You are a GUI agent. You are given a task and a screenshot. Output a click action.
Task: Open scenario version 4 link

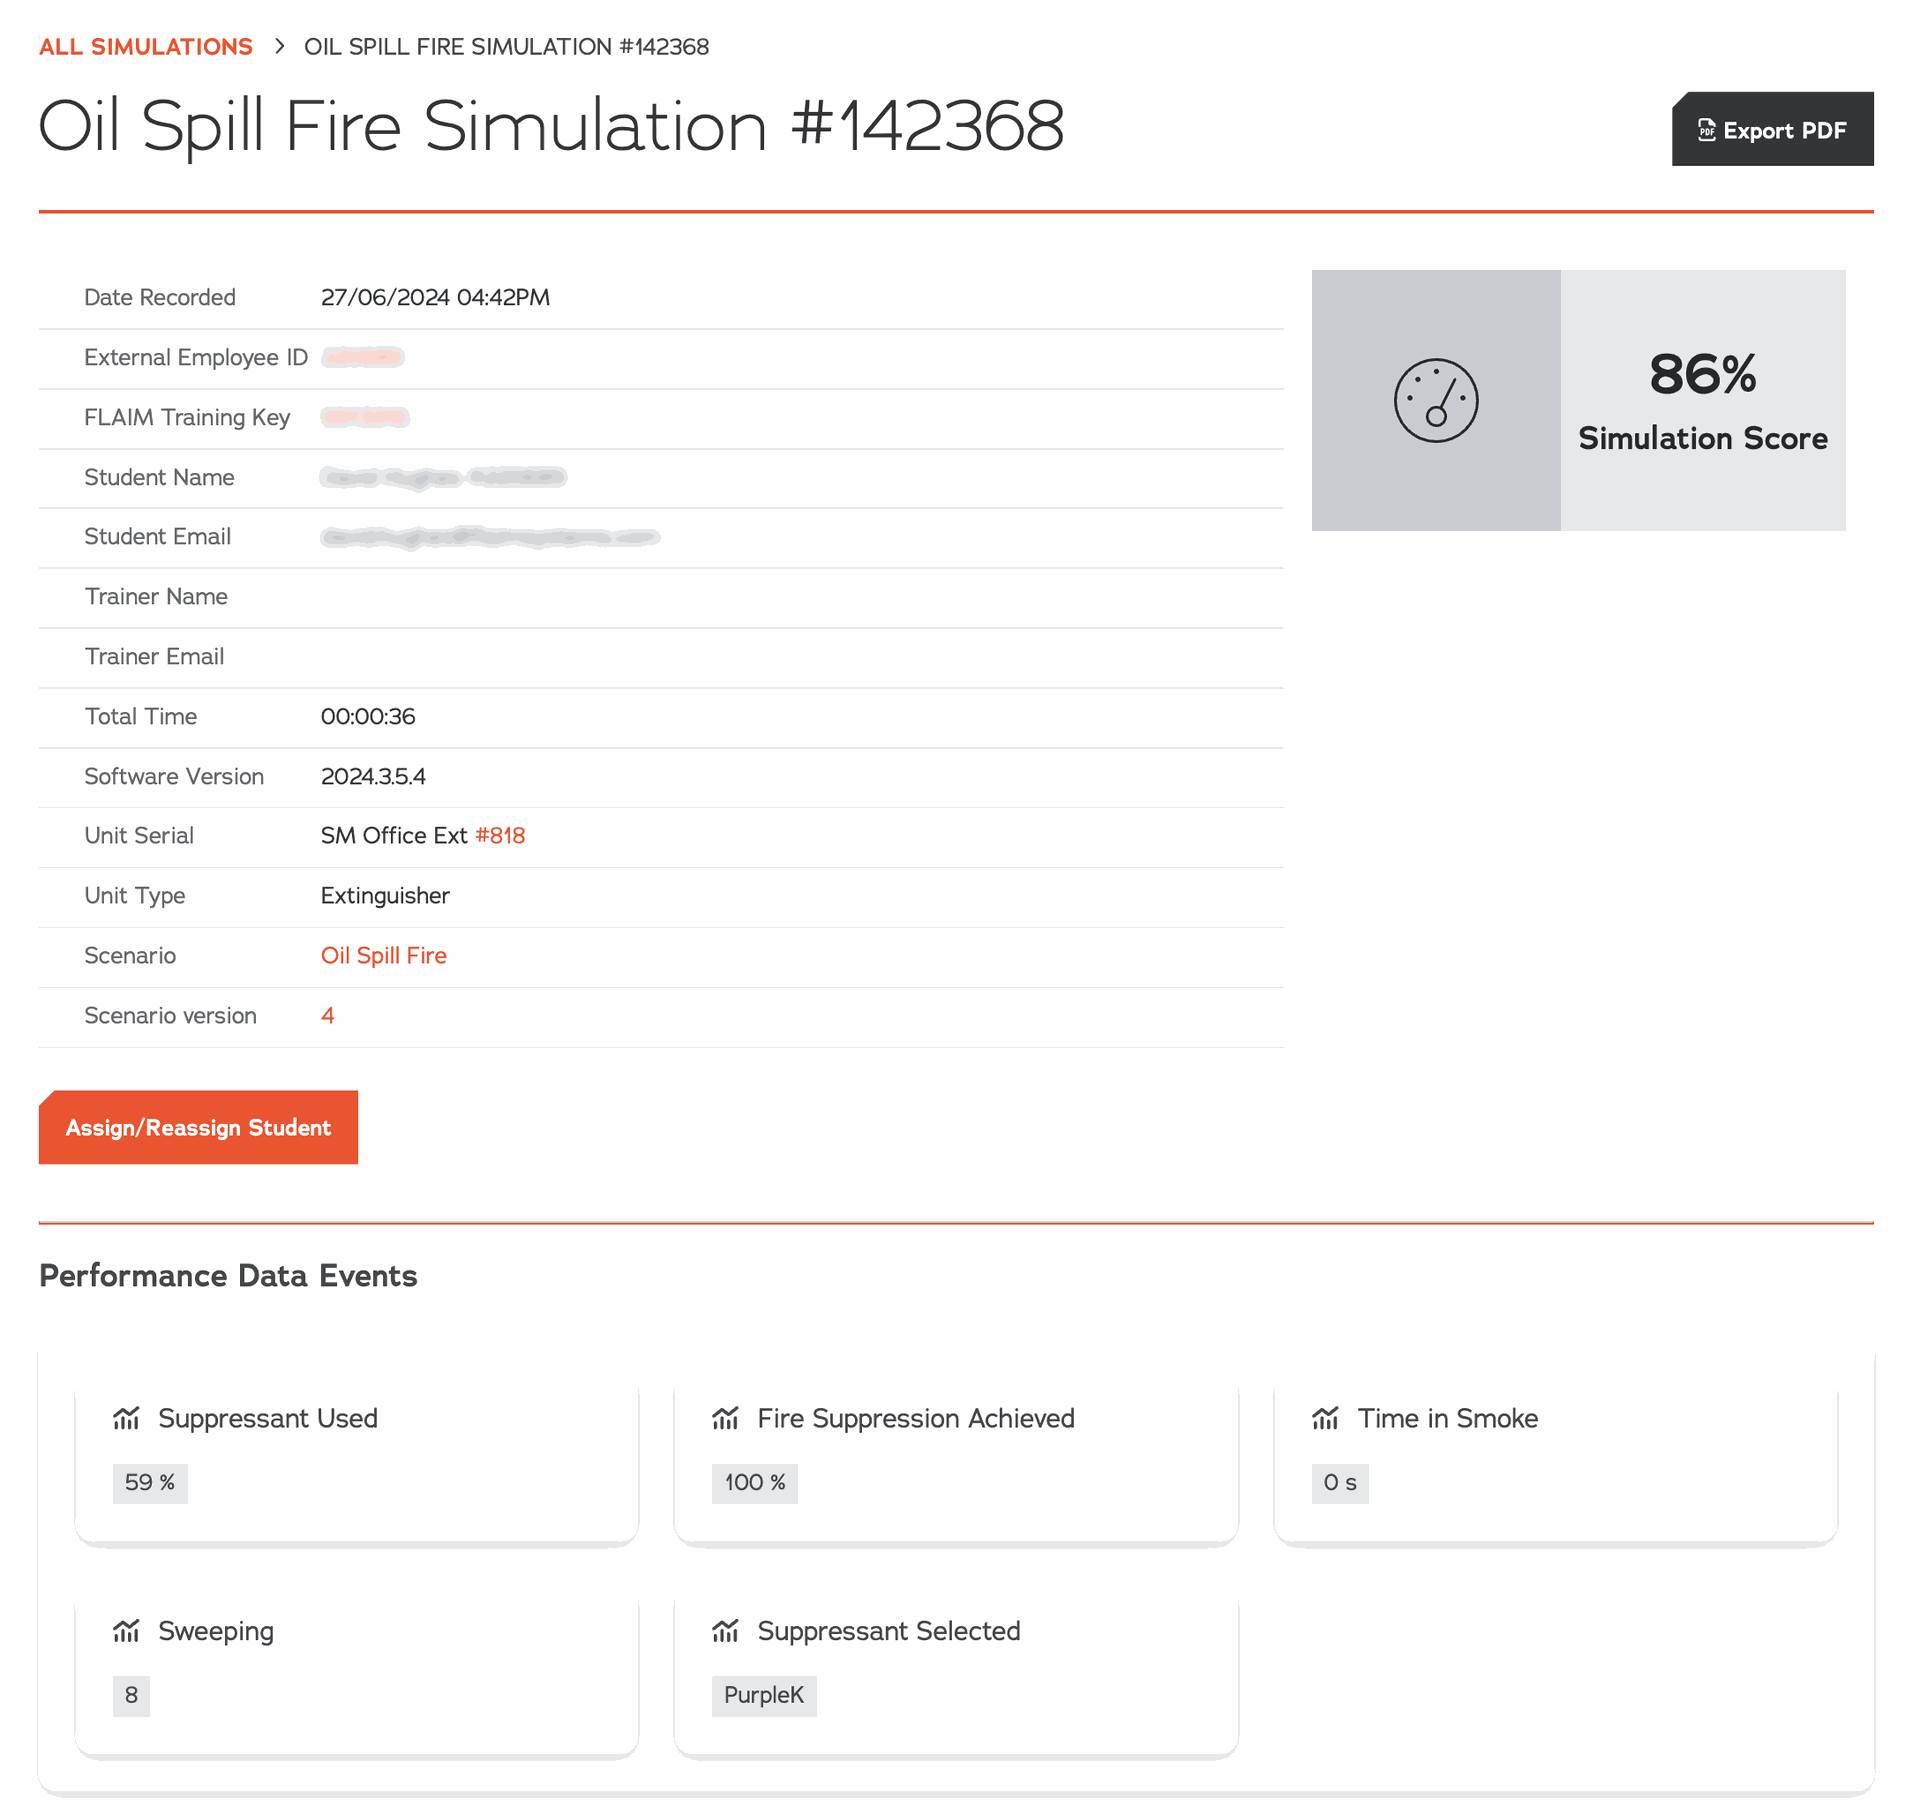coord(327,1015)
